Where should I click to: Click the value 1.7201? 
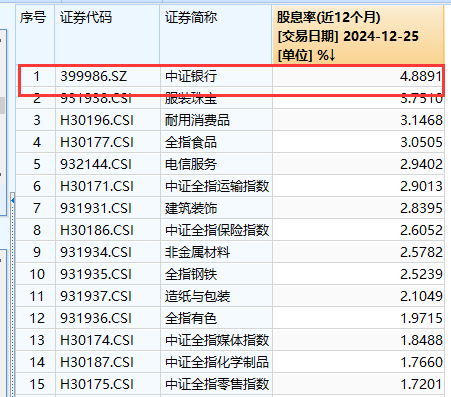click(x=421, y=384)
